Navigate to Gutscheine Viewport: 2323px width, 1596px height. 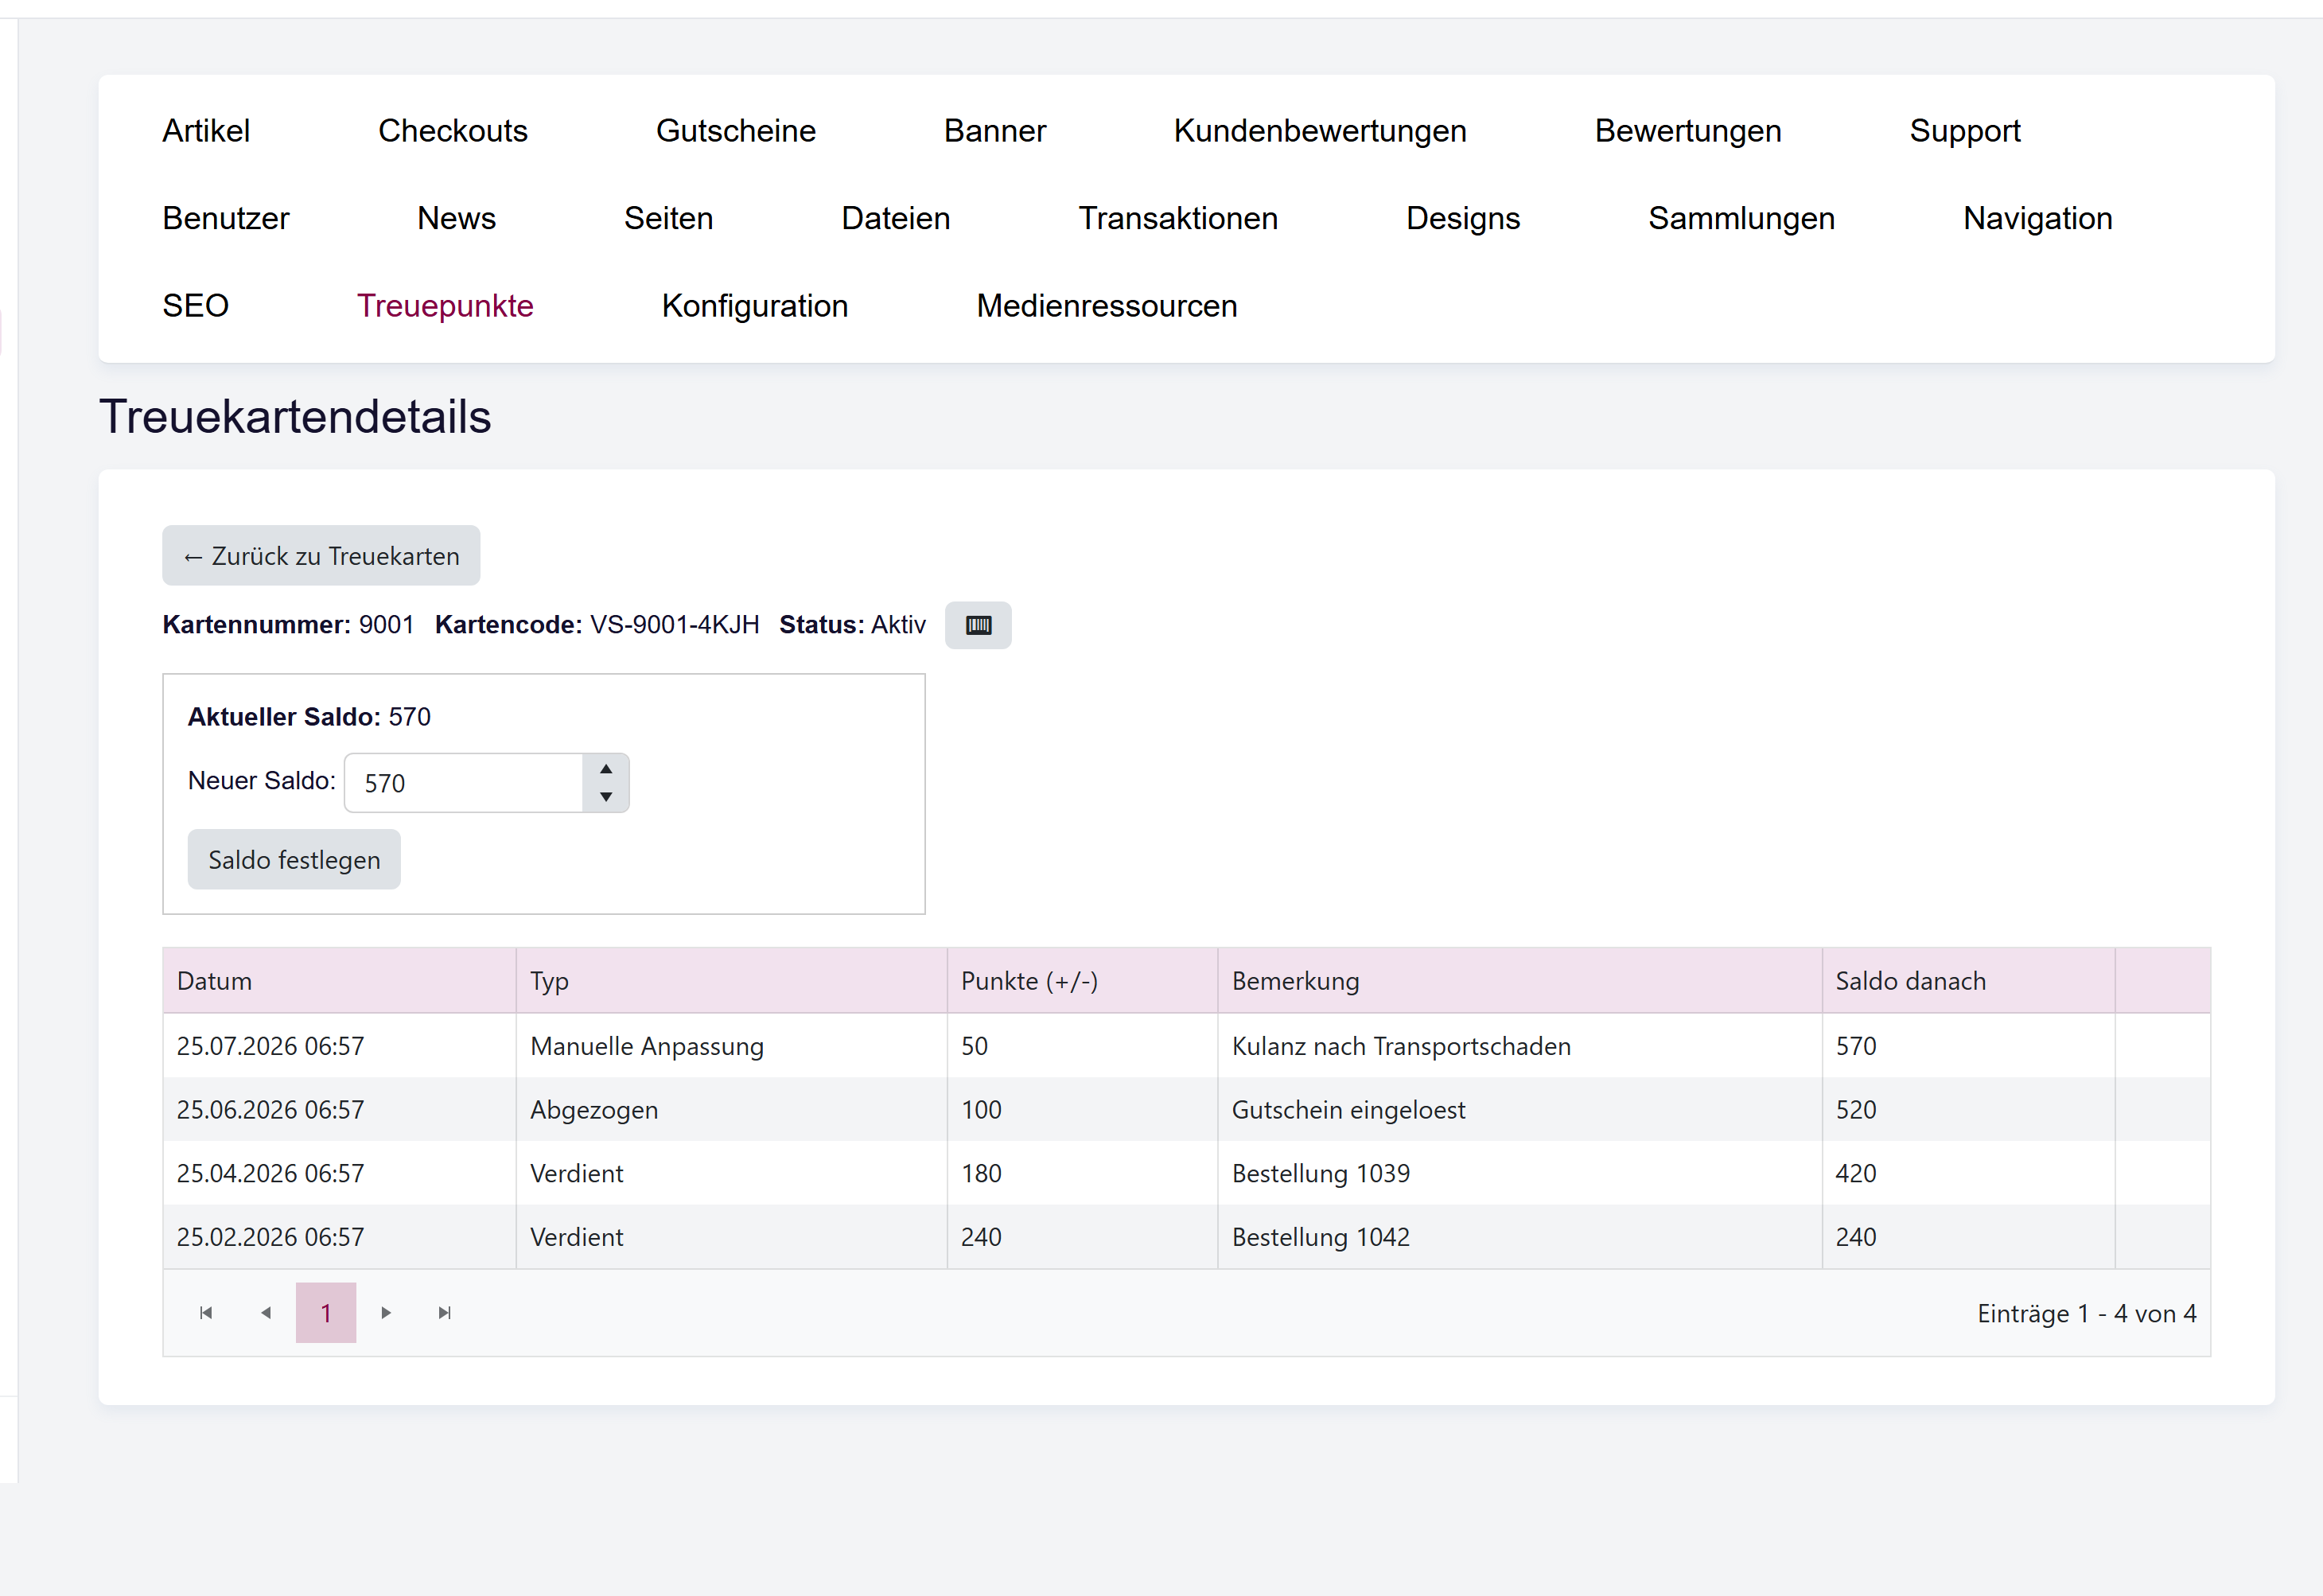736,131
